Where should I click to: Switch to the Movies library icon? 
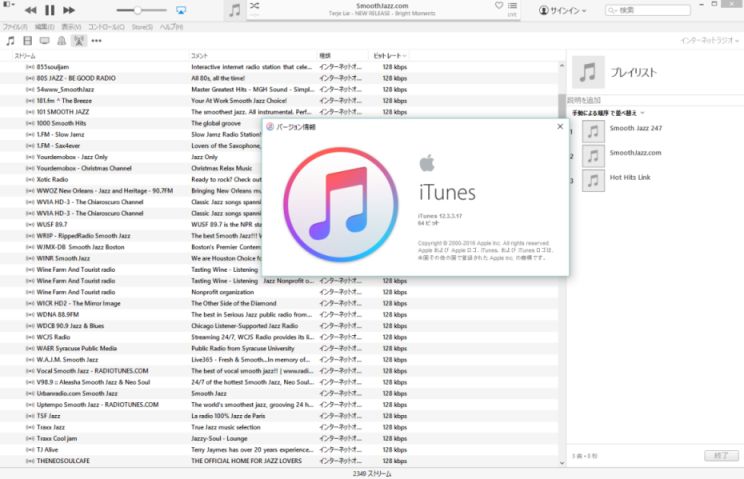click(28, 41)
